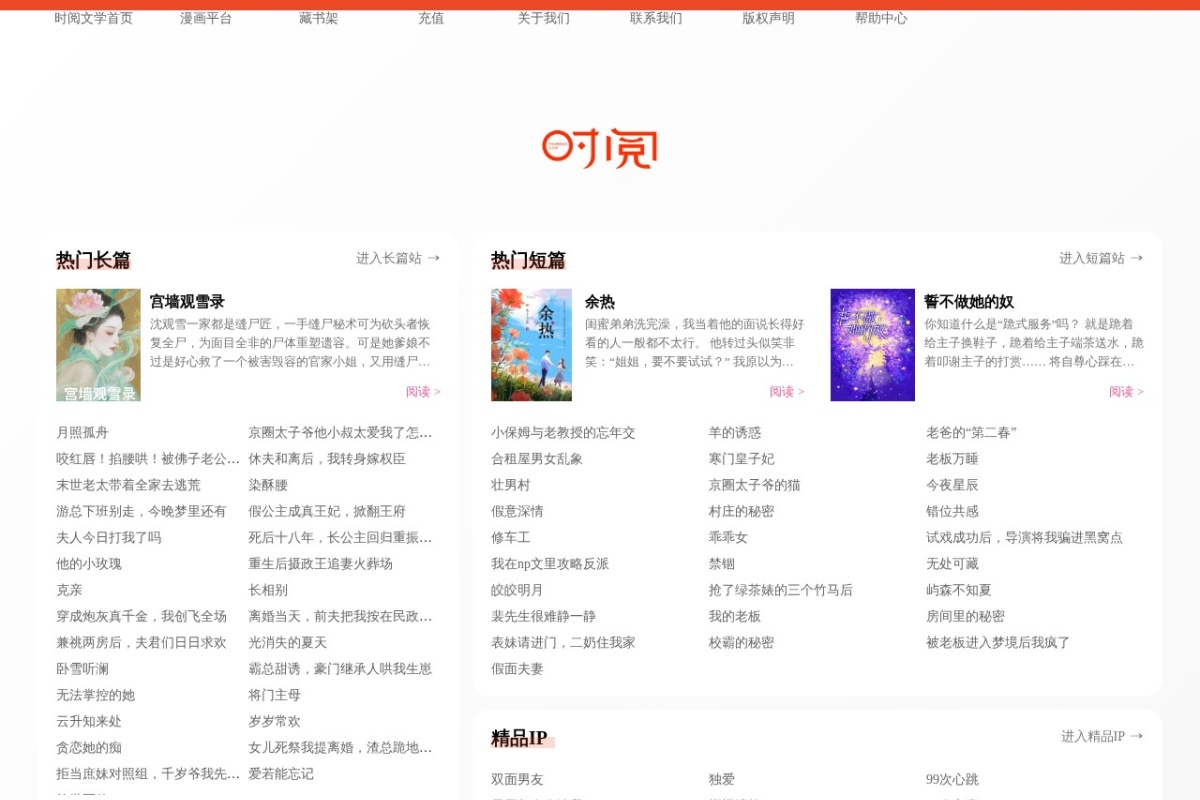Open 藏书架 in top navigation
The width and height of the screenshot is (1200, 800).
pos(318,18)
